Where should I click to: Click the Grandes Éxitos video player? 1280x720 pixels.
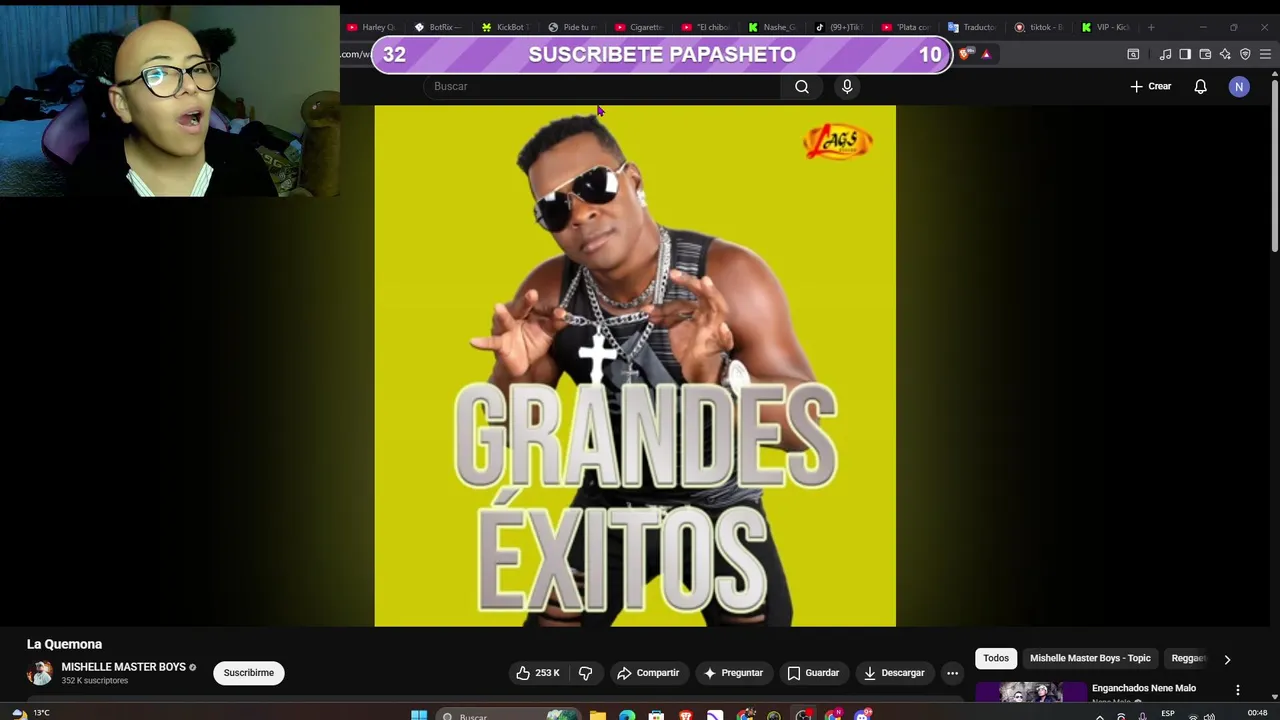[635, 366]
